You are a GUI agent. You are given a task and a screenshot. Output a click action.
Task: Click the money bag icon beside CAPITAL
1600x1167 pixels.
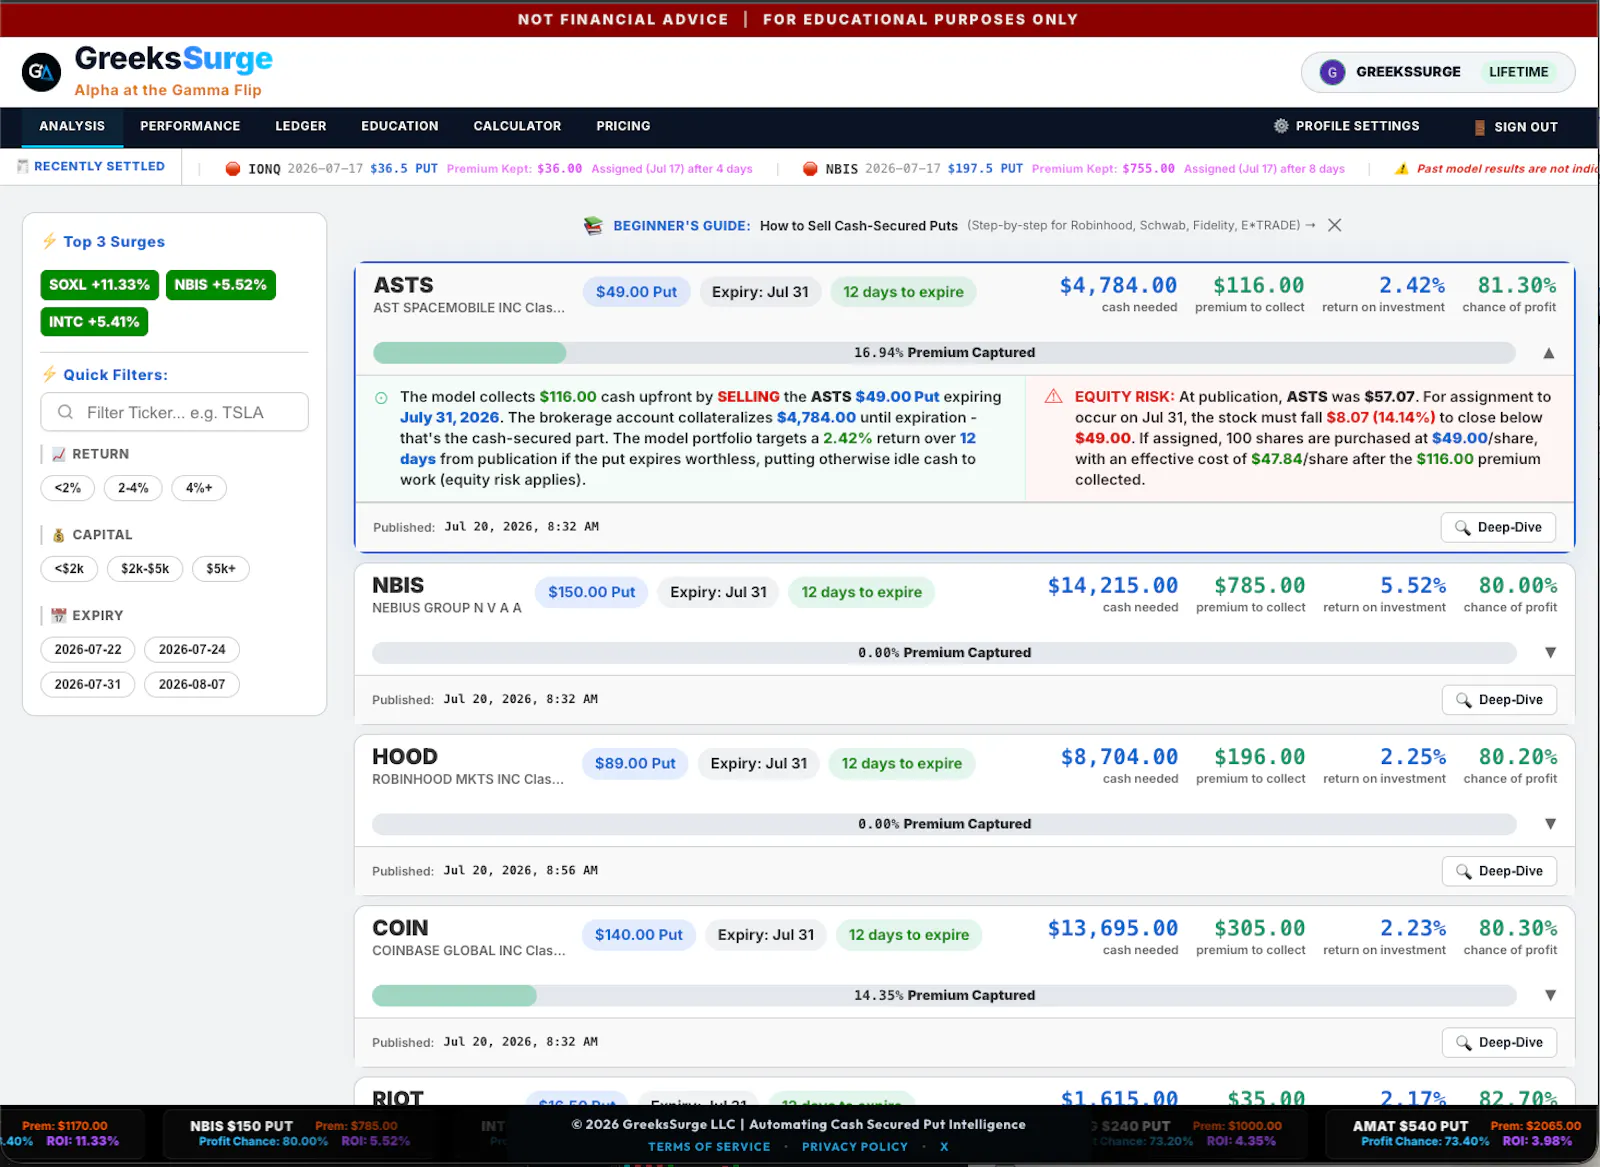59,535
